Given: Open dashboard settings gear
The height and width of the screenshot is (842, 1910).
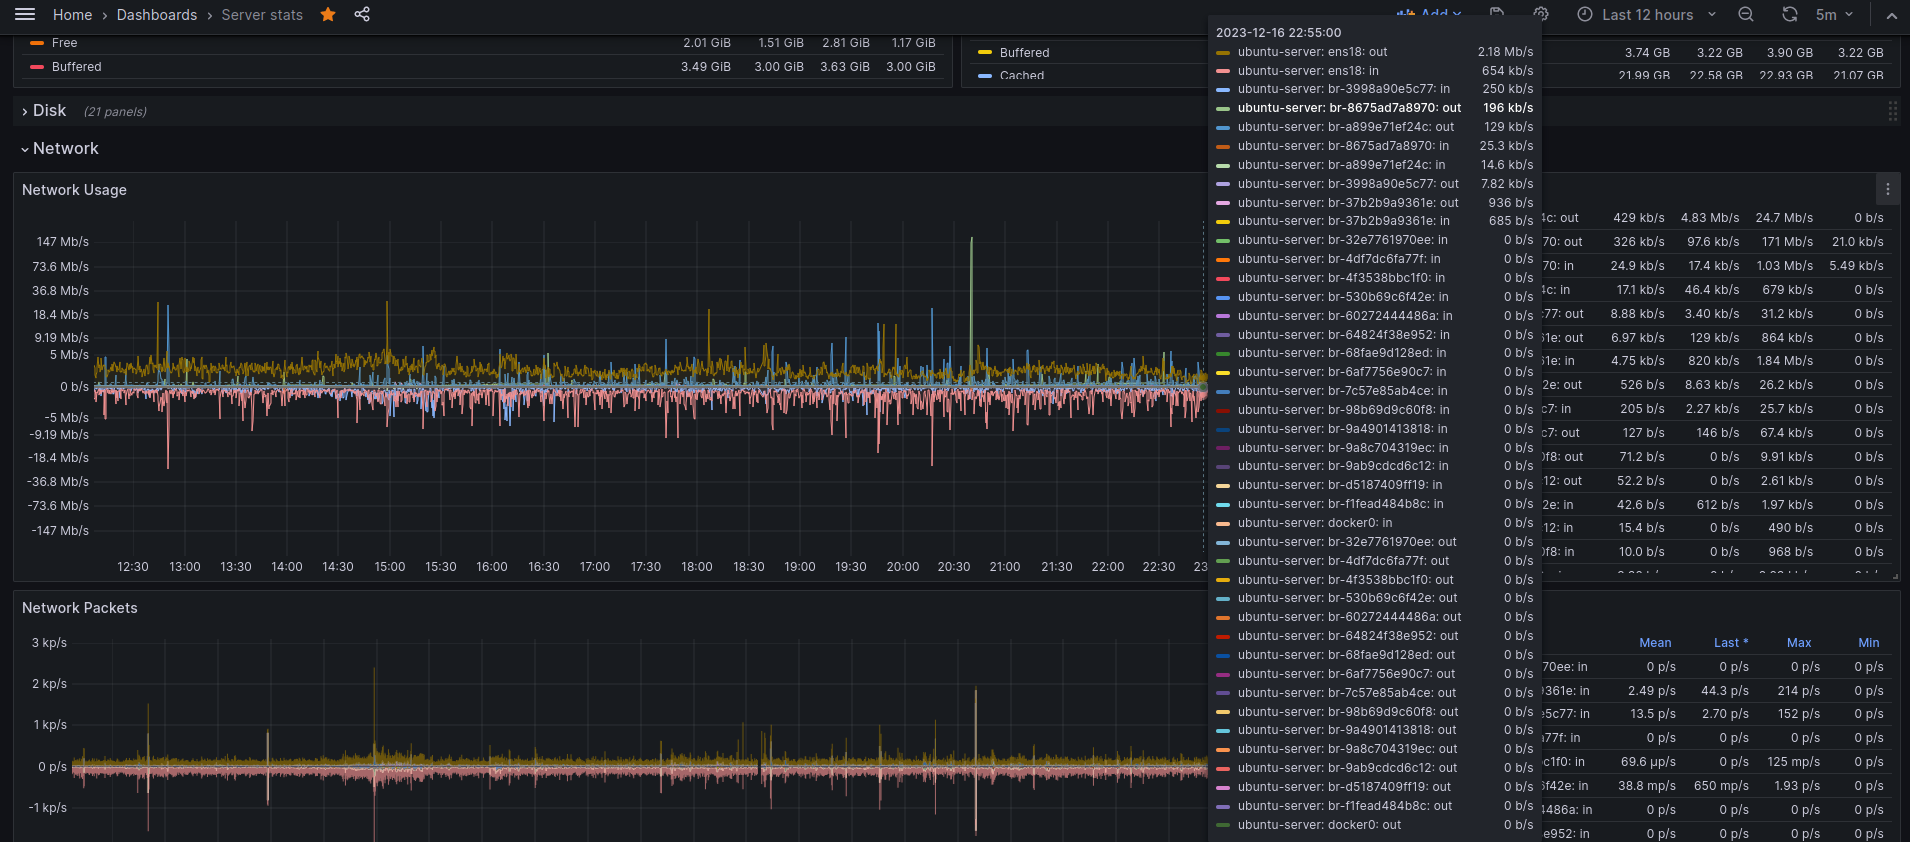Looking at the screenshot, I should pyautogui.click(x=1541, y=14).
